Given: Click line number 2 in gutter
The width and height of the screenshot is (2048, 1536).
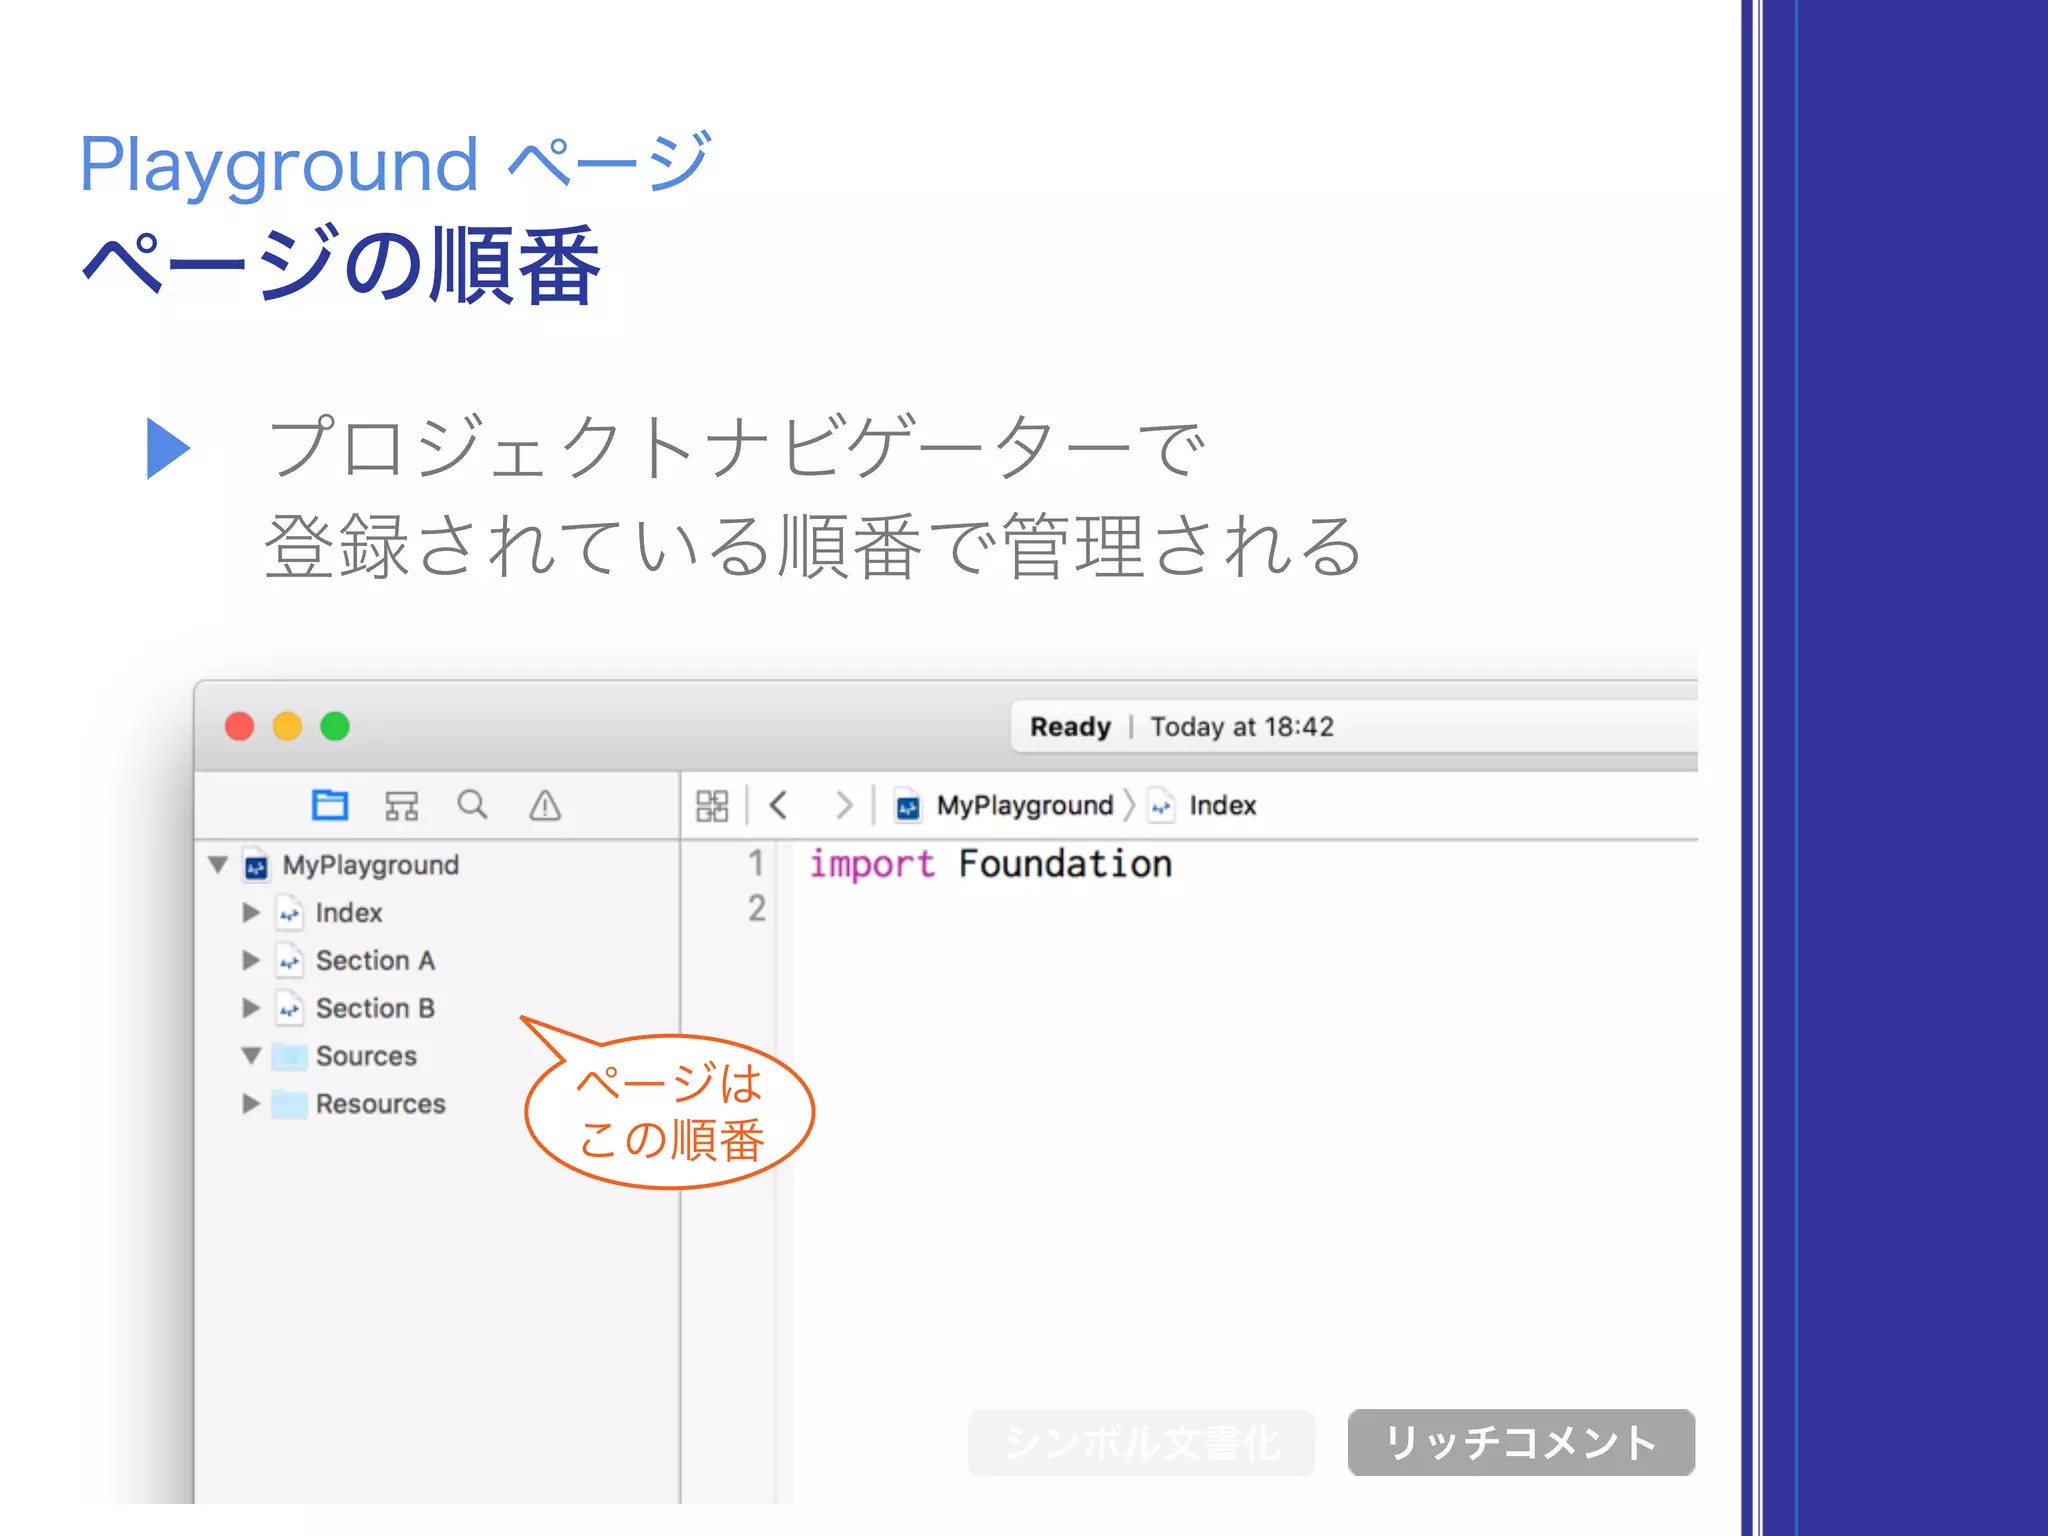Looking at the screenshot, I should coord(756,909).
